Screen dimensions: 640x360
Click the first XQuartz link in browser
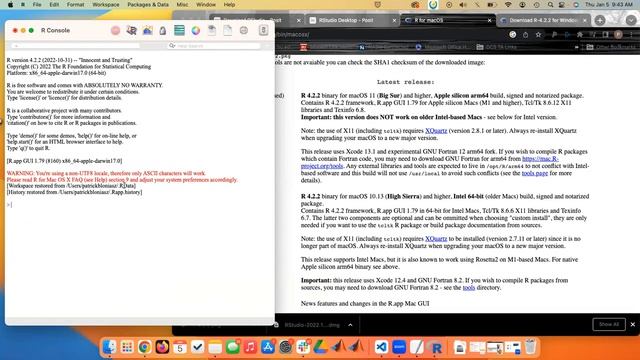pyautogui.click(x=436, y=131)
